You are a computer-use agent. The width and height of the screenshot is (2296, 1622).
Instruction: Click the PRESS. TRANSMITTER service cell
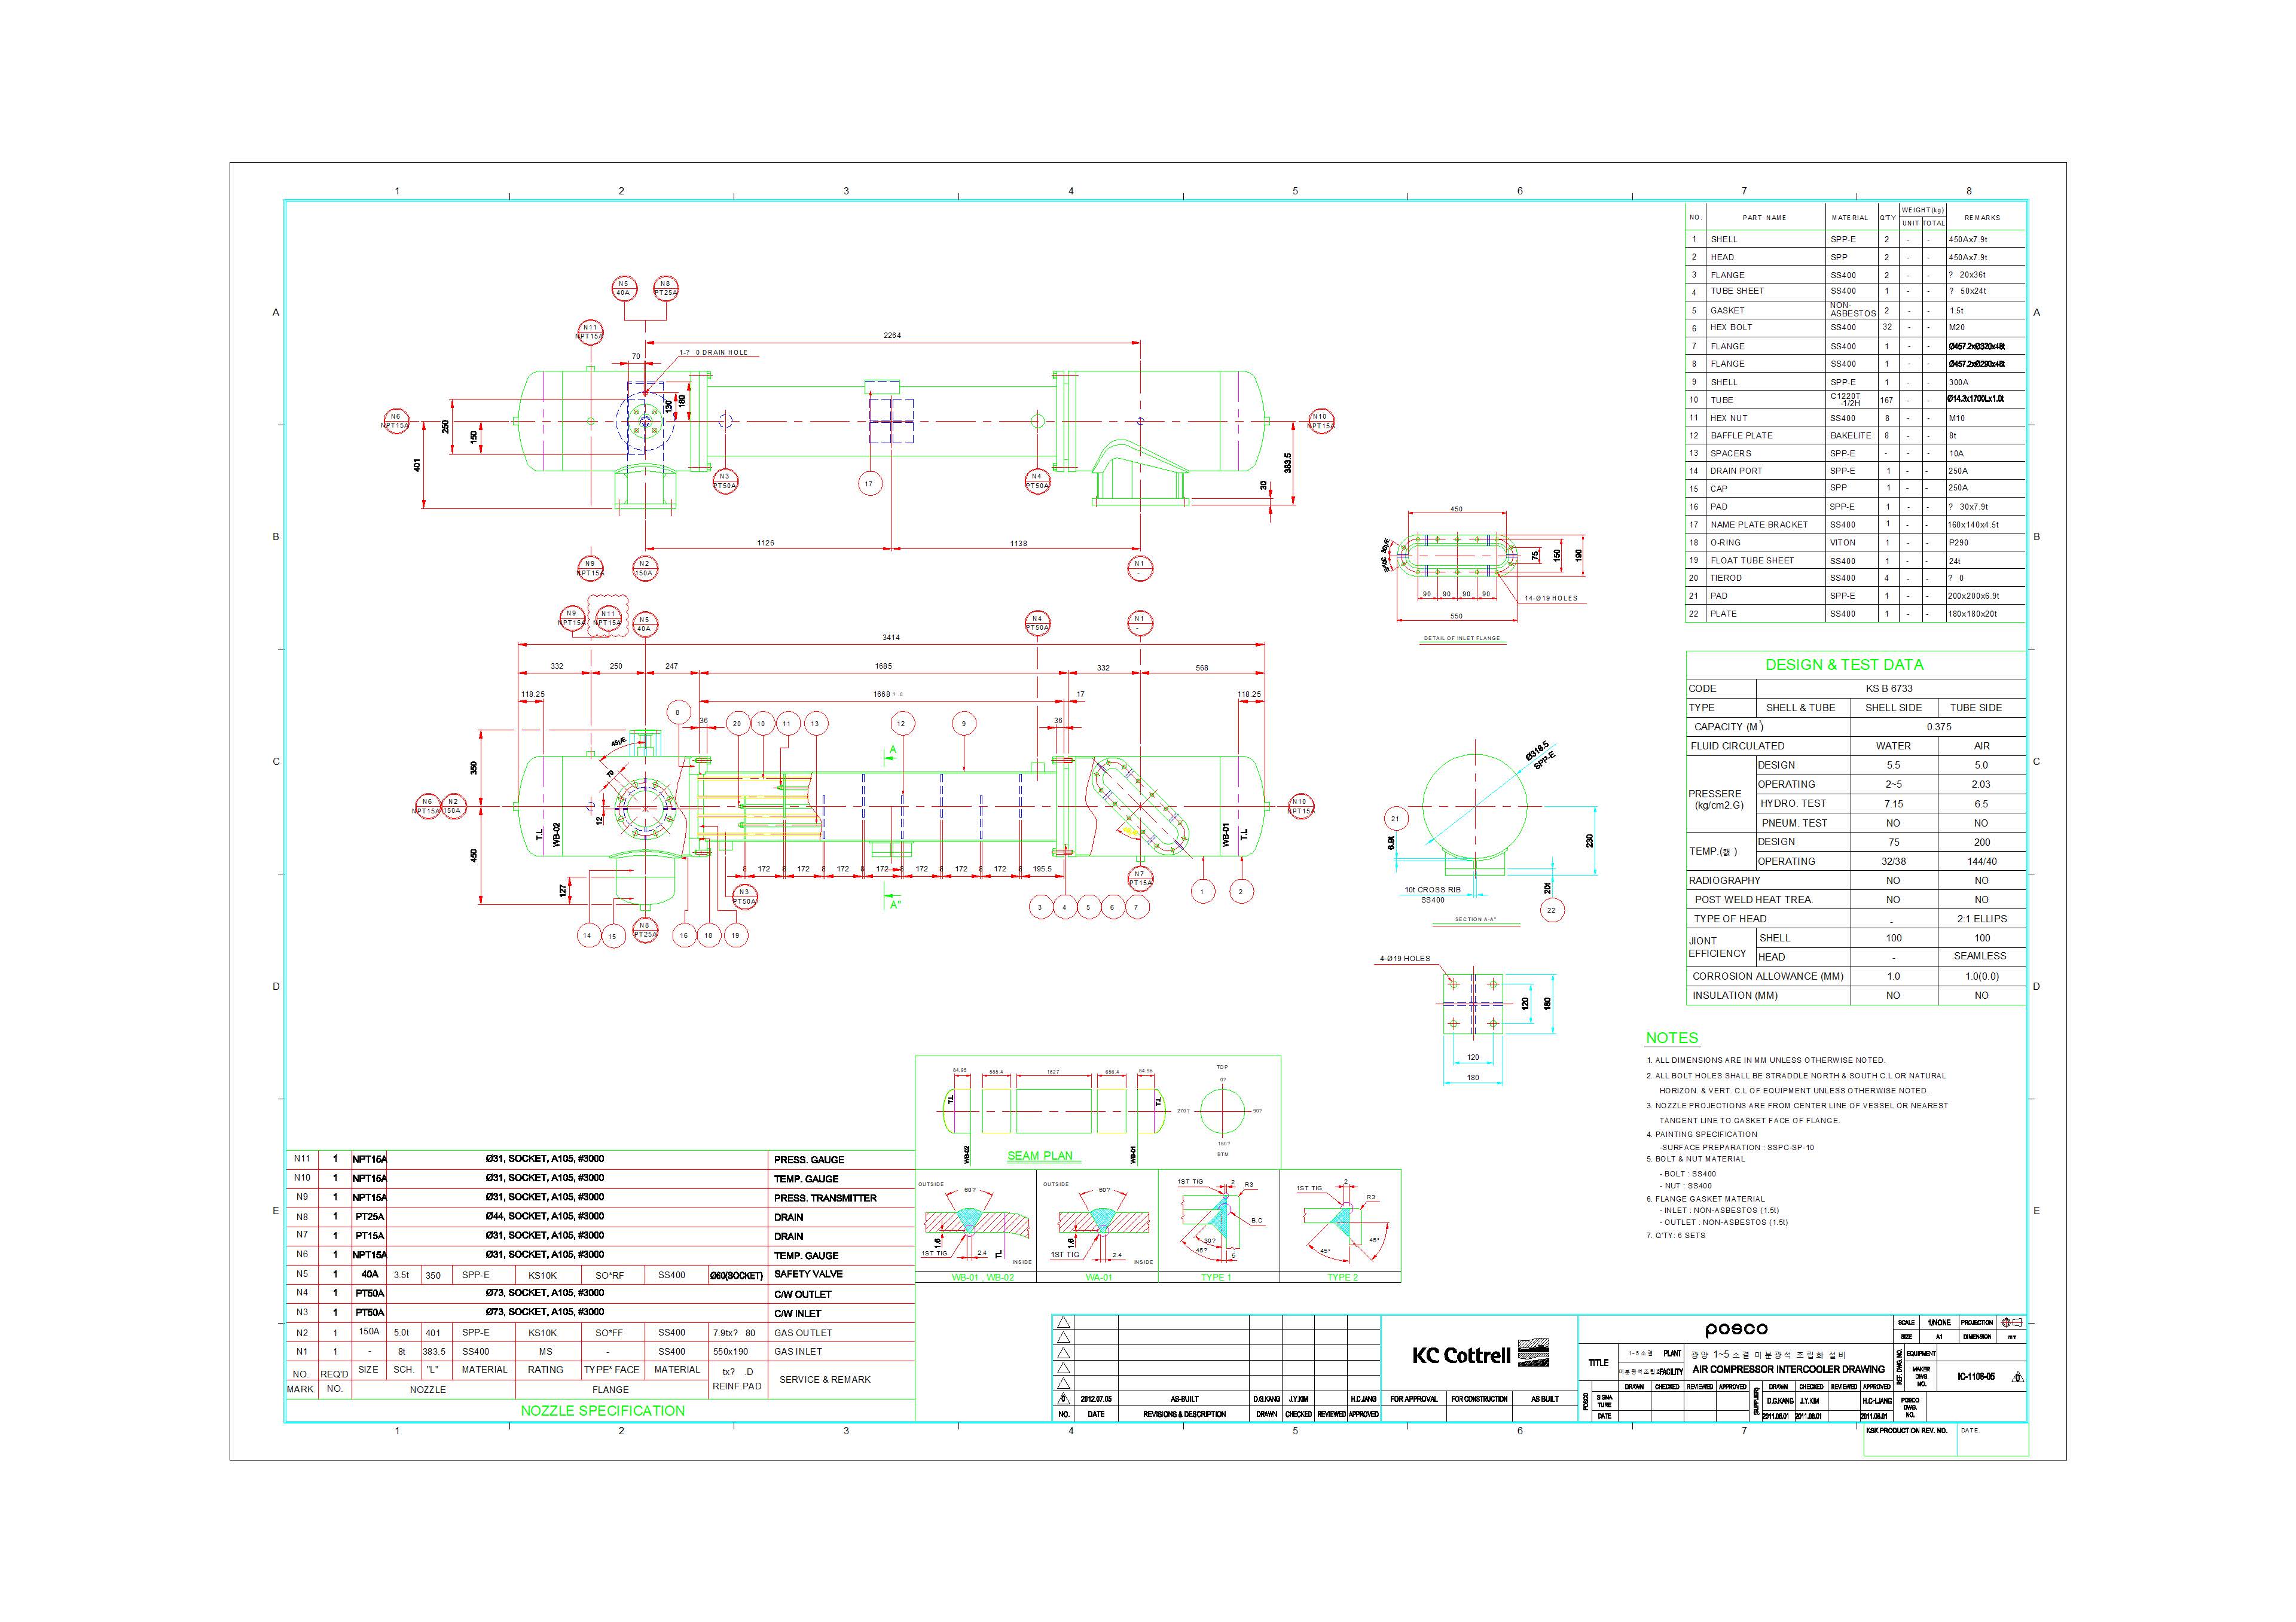pyautogui.click(x=825, y=1198)
